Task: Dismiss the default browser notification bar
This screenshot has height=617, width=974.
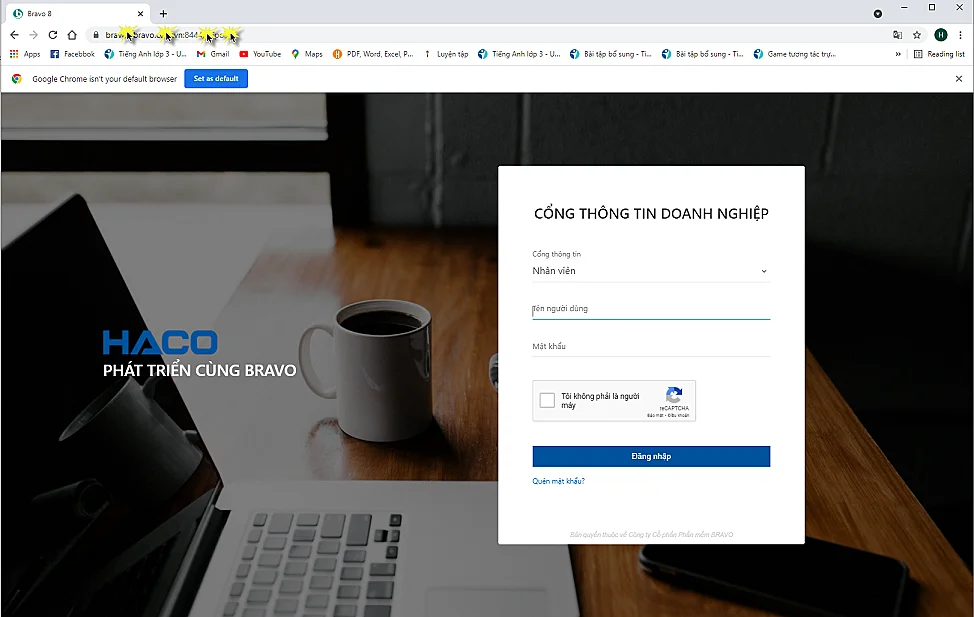Action: (x=958, y=78)
